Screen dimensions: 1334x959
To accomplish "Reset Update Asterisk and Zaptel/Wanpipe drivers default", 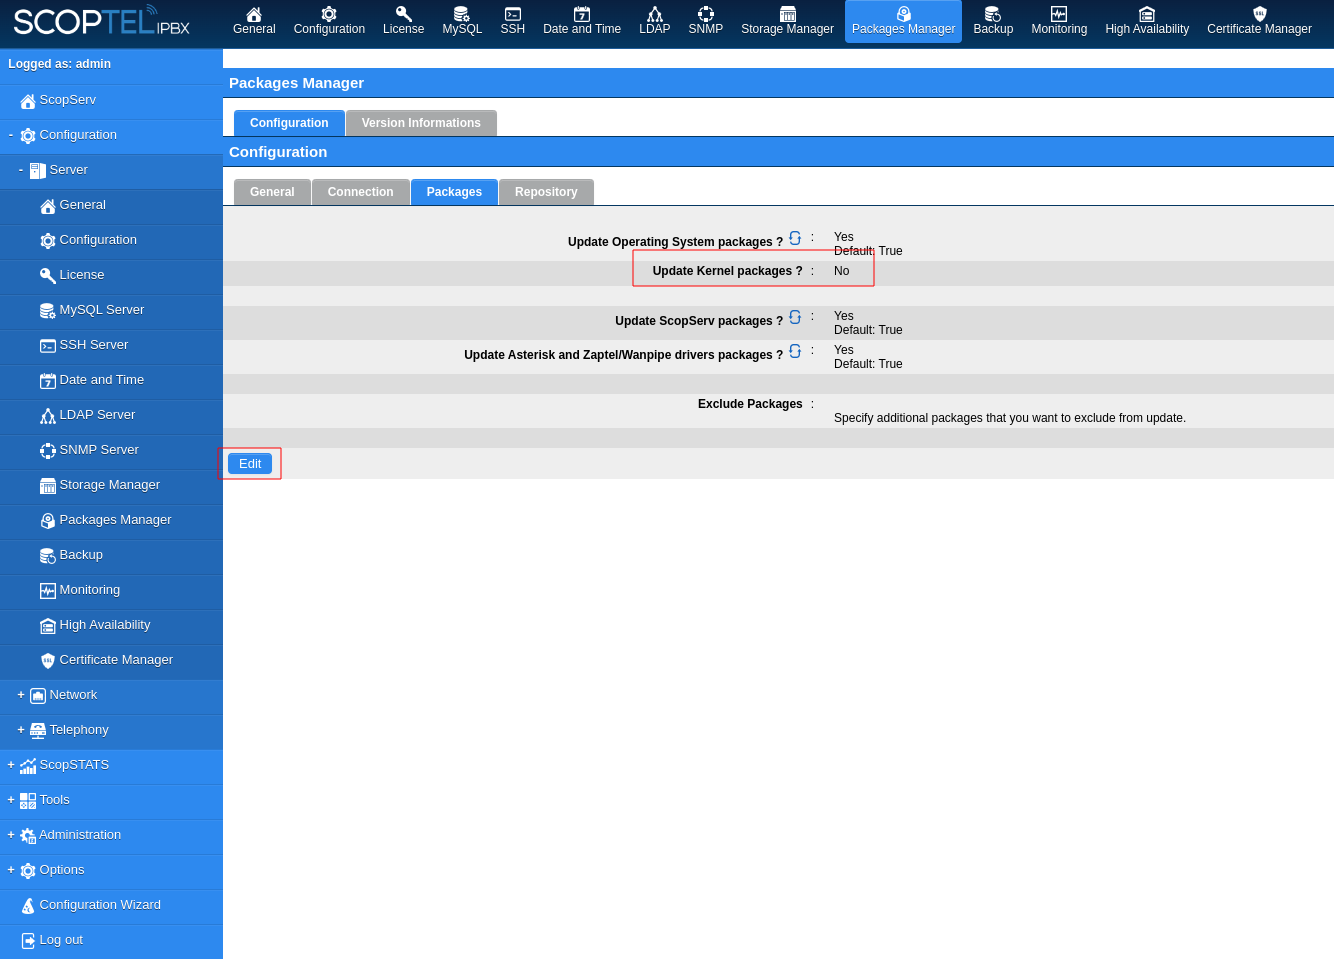I will [795, 351].
